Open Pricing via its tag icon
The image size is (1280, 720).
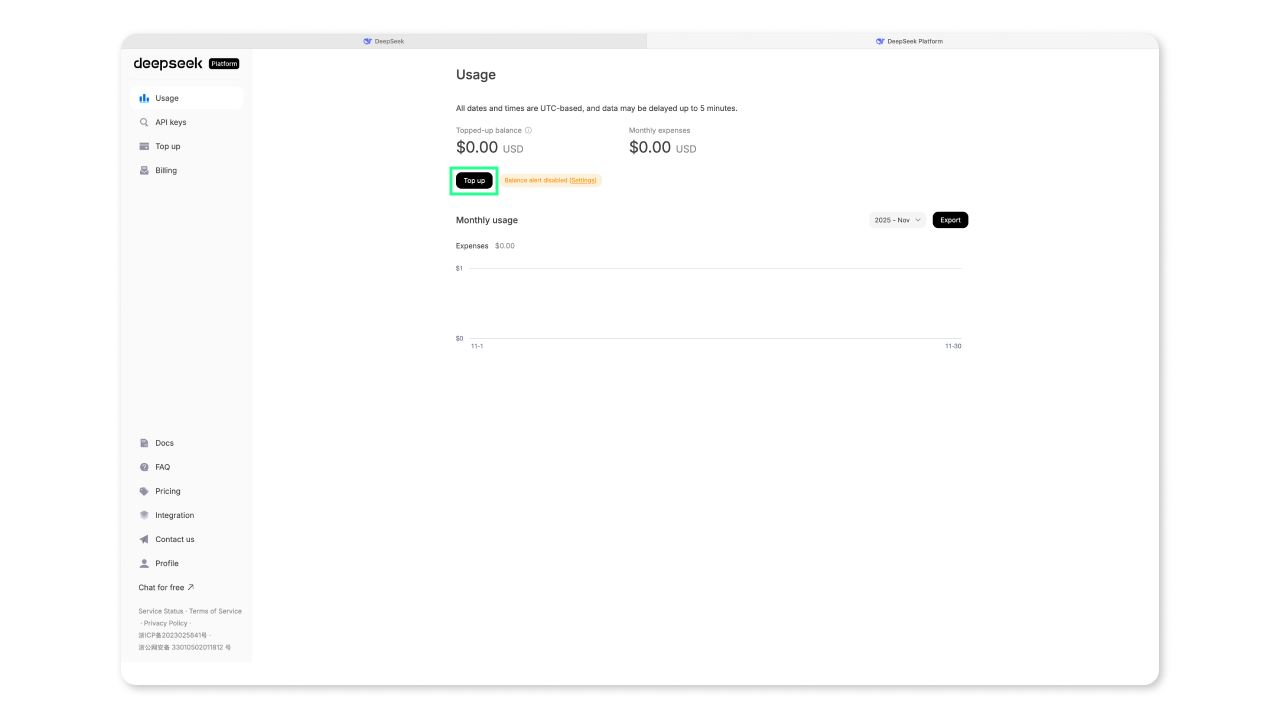[x=144, y=491]
